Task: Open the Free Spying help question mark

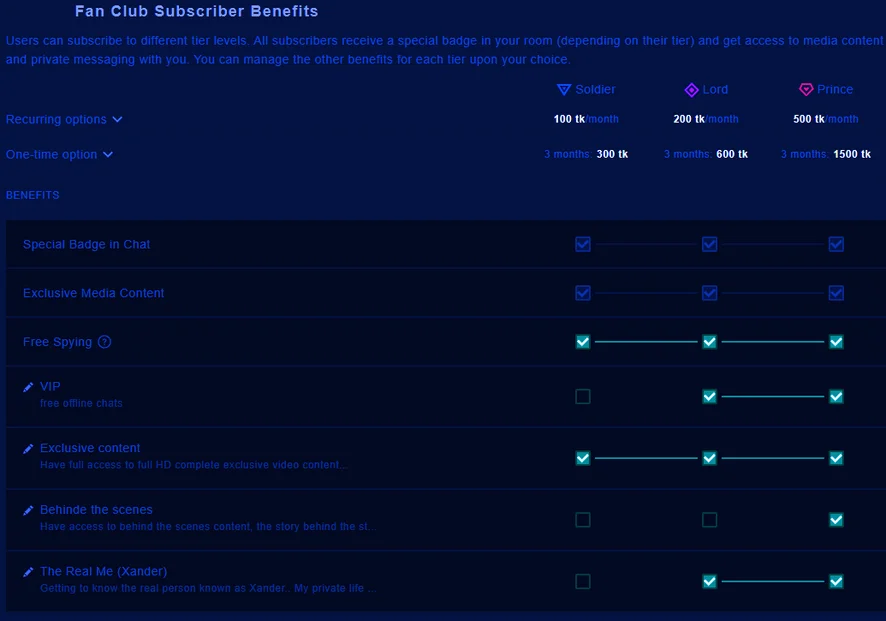Action: (105, 342)
